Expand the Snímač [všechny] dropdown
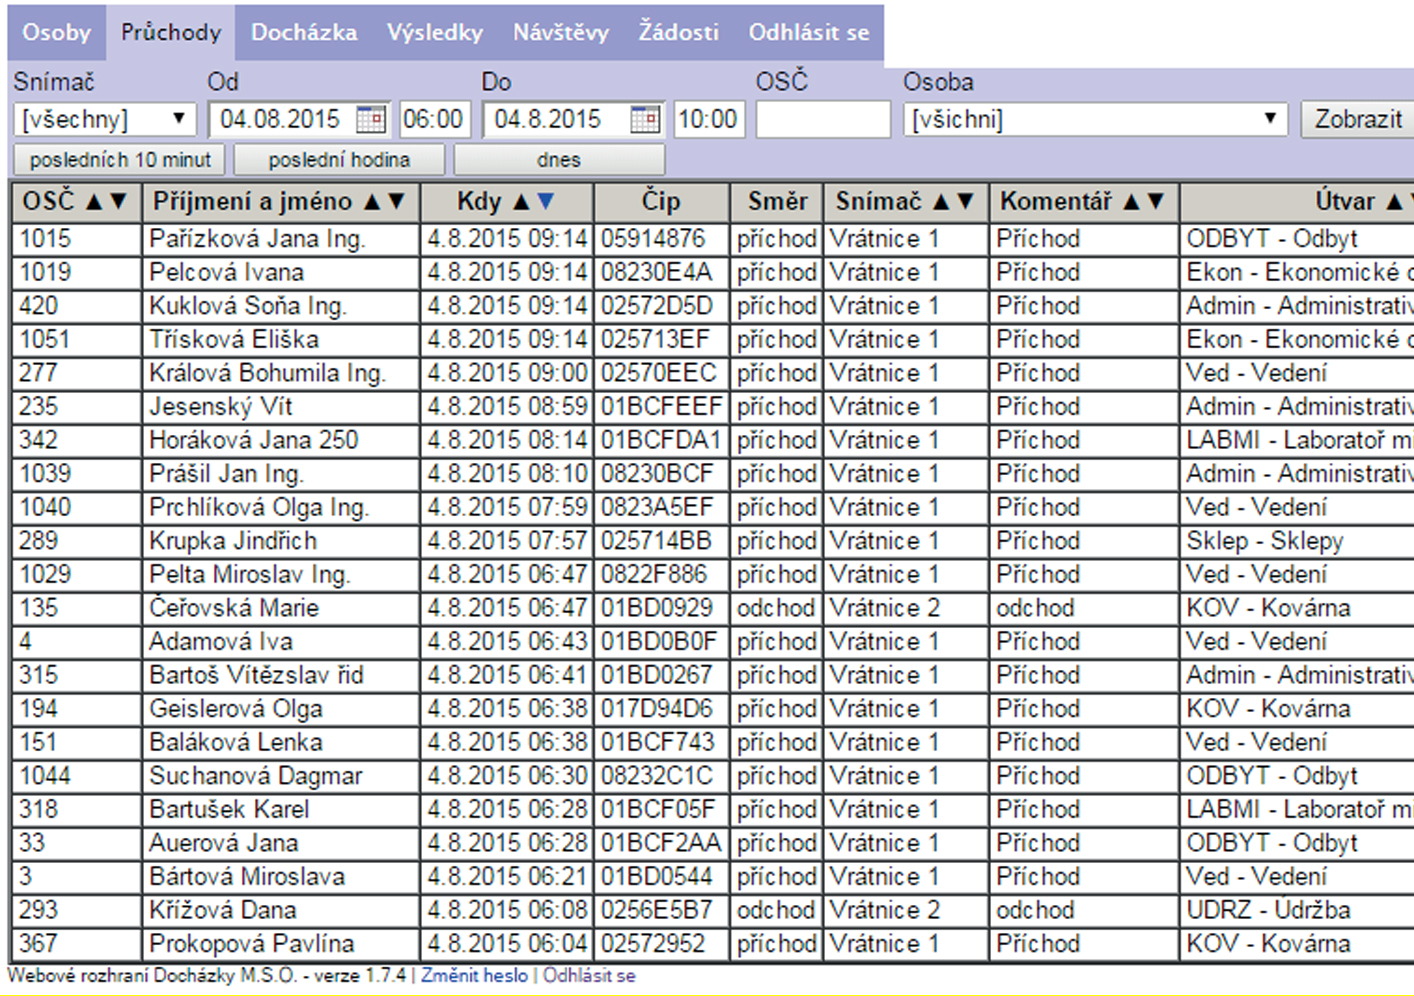 click(104, 120)
